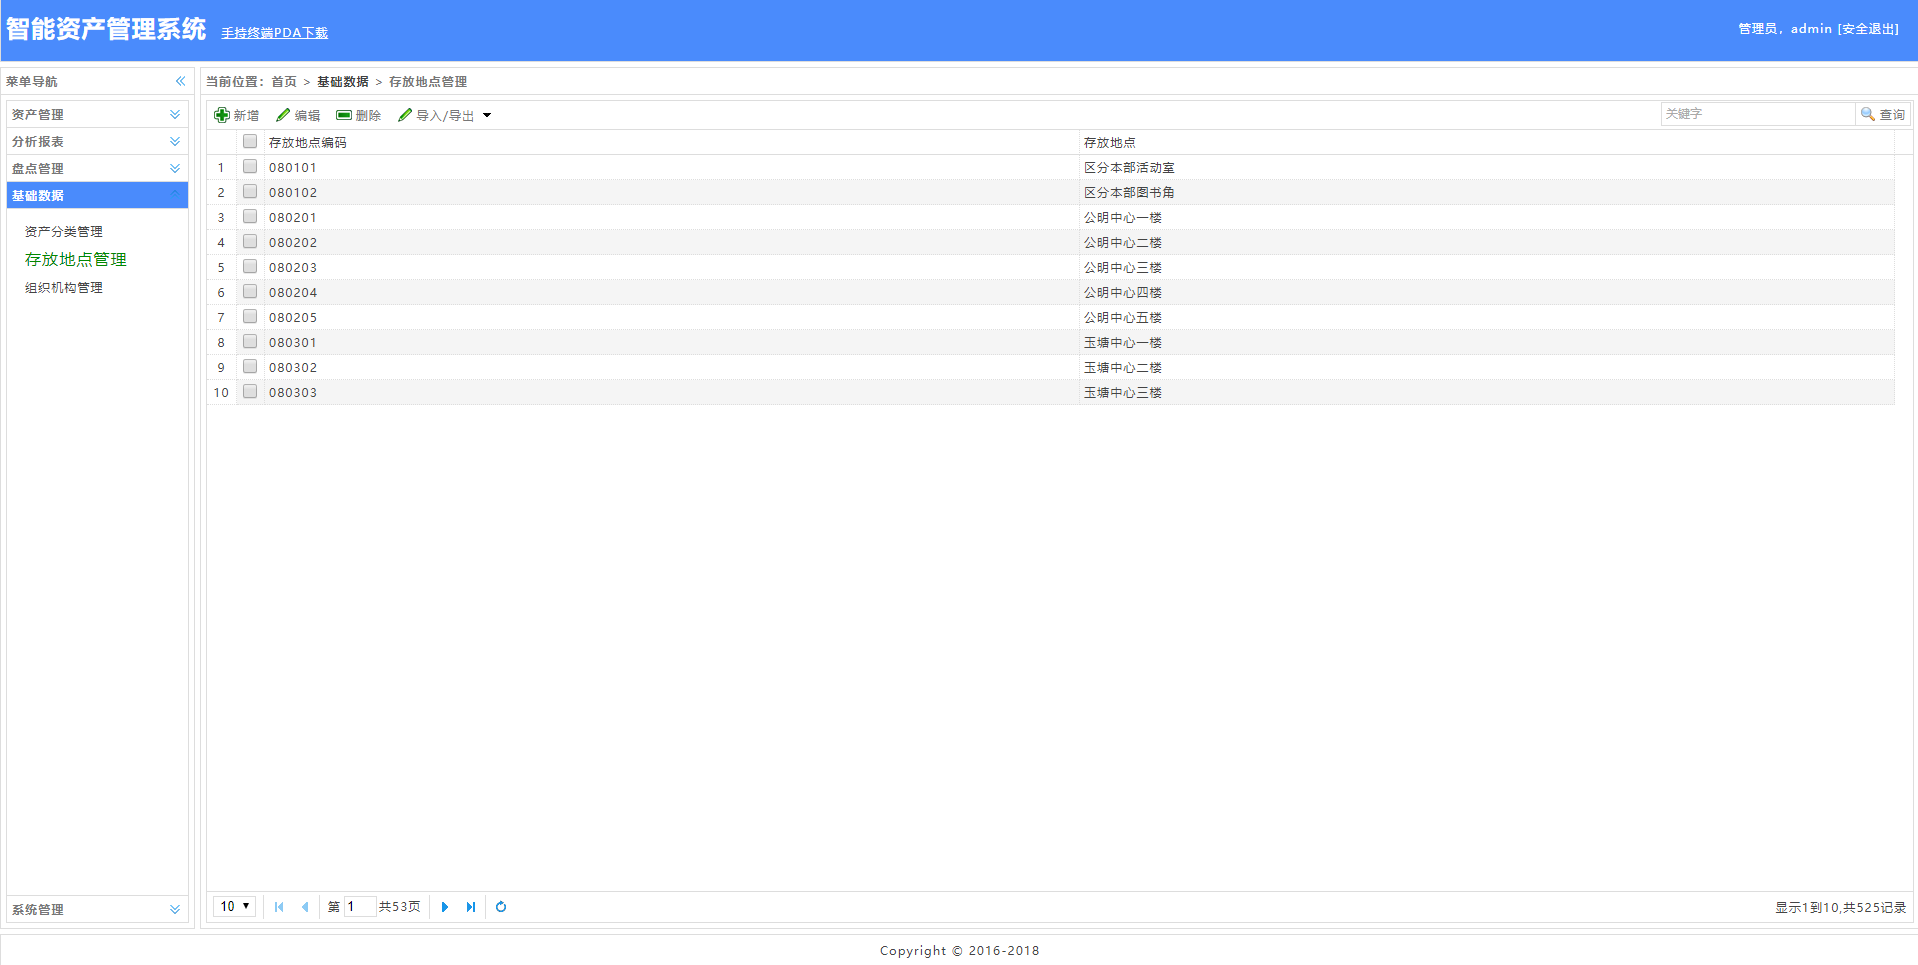
Task: Open 资产分类管理 in the sidebar
Action: [64, 231]
